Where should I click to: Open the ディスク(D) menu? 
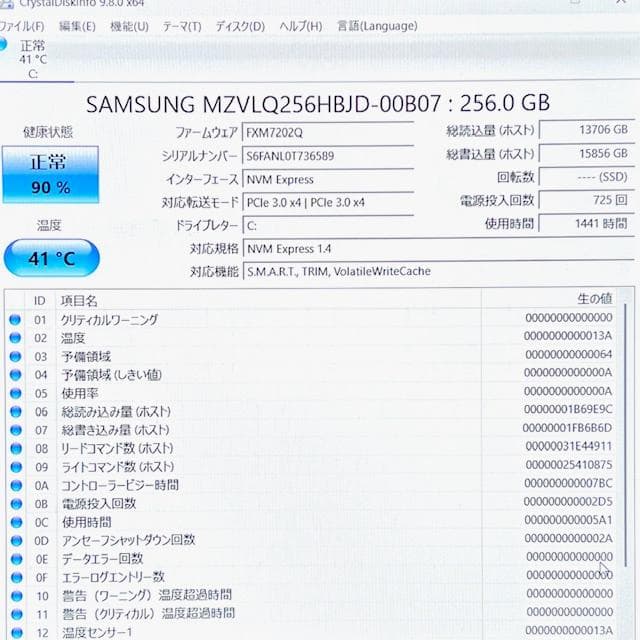[x=240, y=27]
